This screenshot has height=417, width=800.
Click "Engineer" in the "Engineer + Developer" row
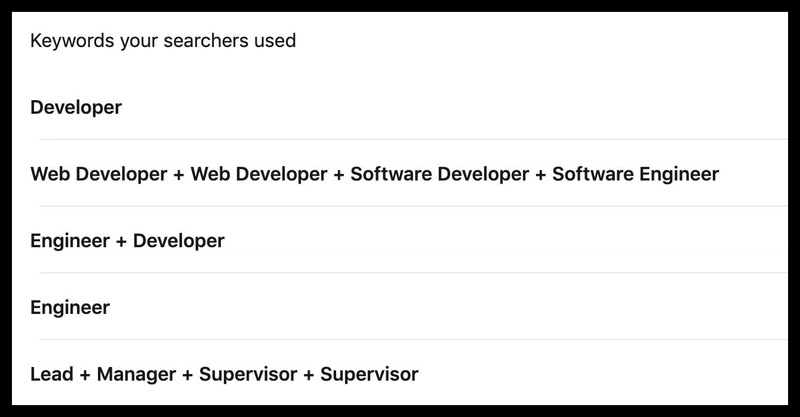[x=70, y=241]
